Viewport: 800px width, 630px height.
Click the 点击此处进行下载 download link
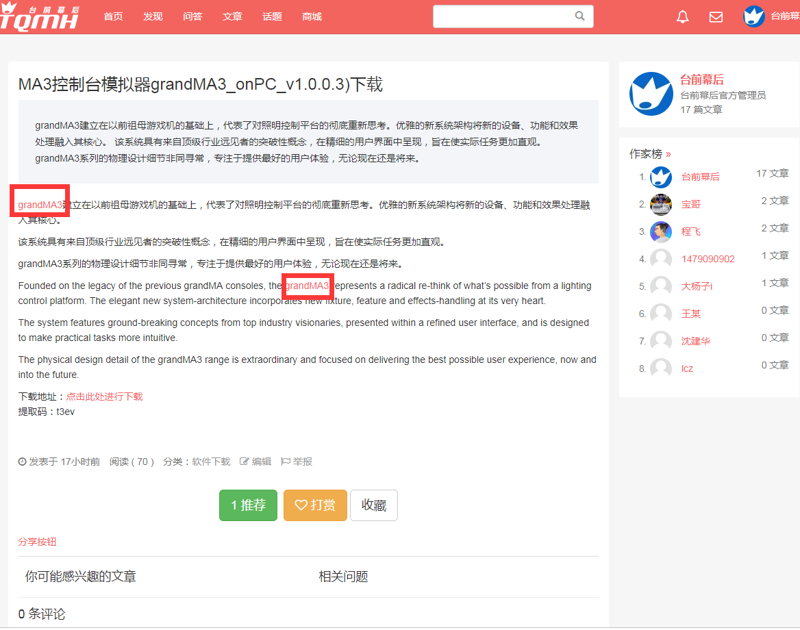pos(105,396)
